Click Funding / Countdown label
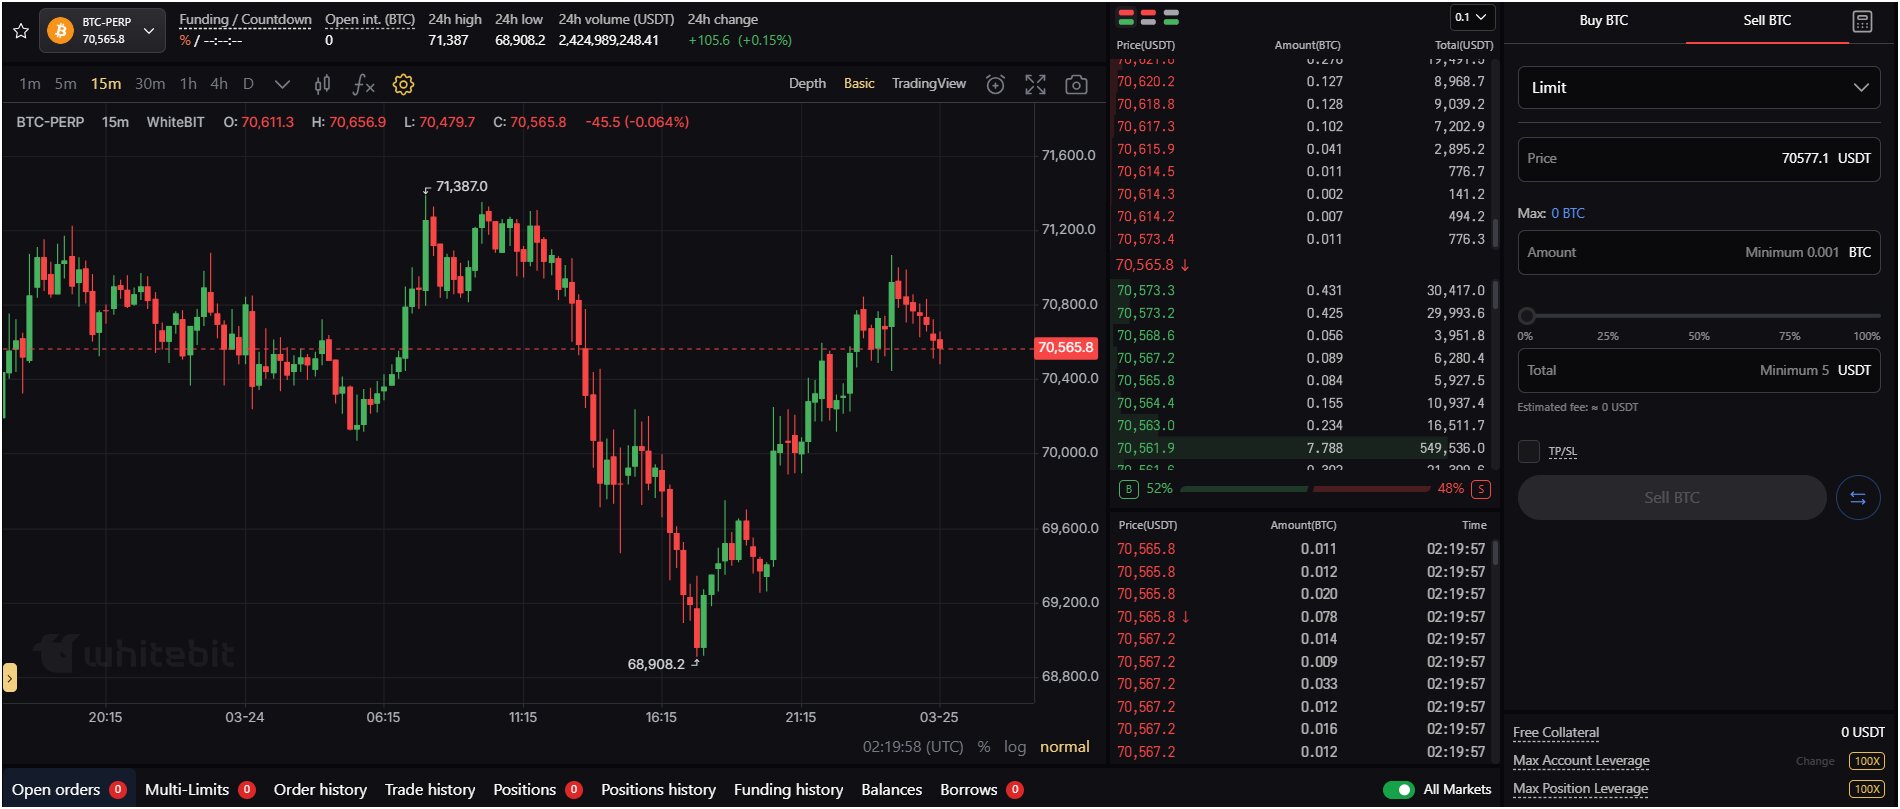The width and height of the screenshot is (1900, 809). pyautogui.click(x=245, y=19)
